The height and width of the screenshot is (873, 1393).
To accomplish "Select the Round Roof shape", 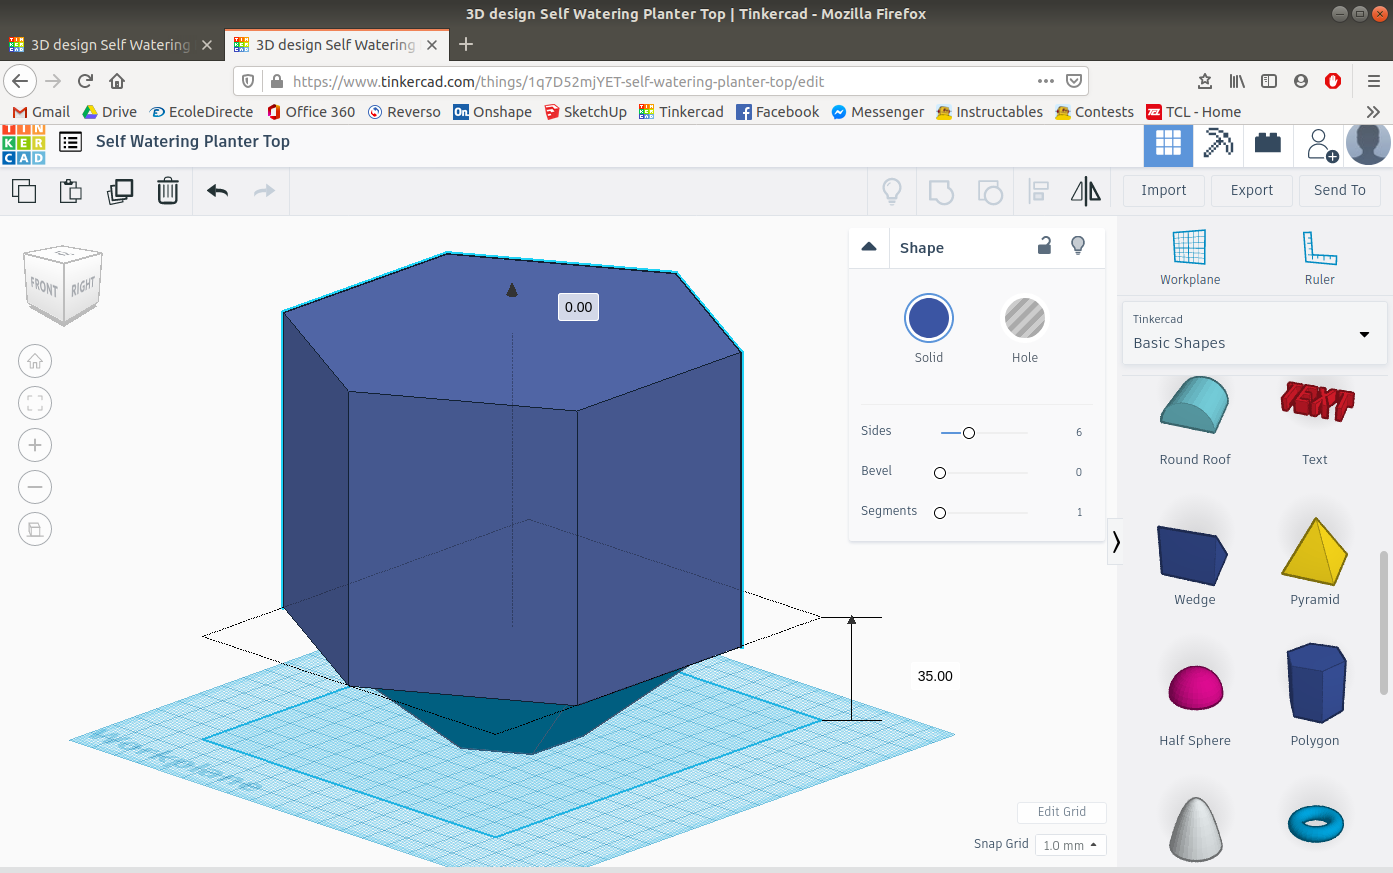I will [1195, 420].
